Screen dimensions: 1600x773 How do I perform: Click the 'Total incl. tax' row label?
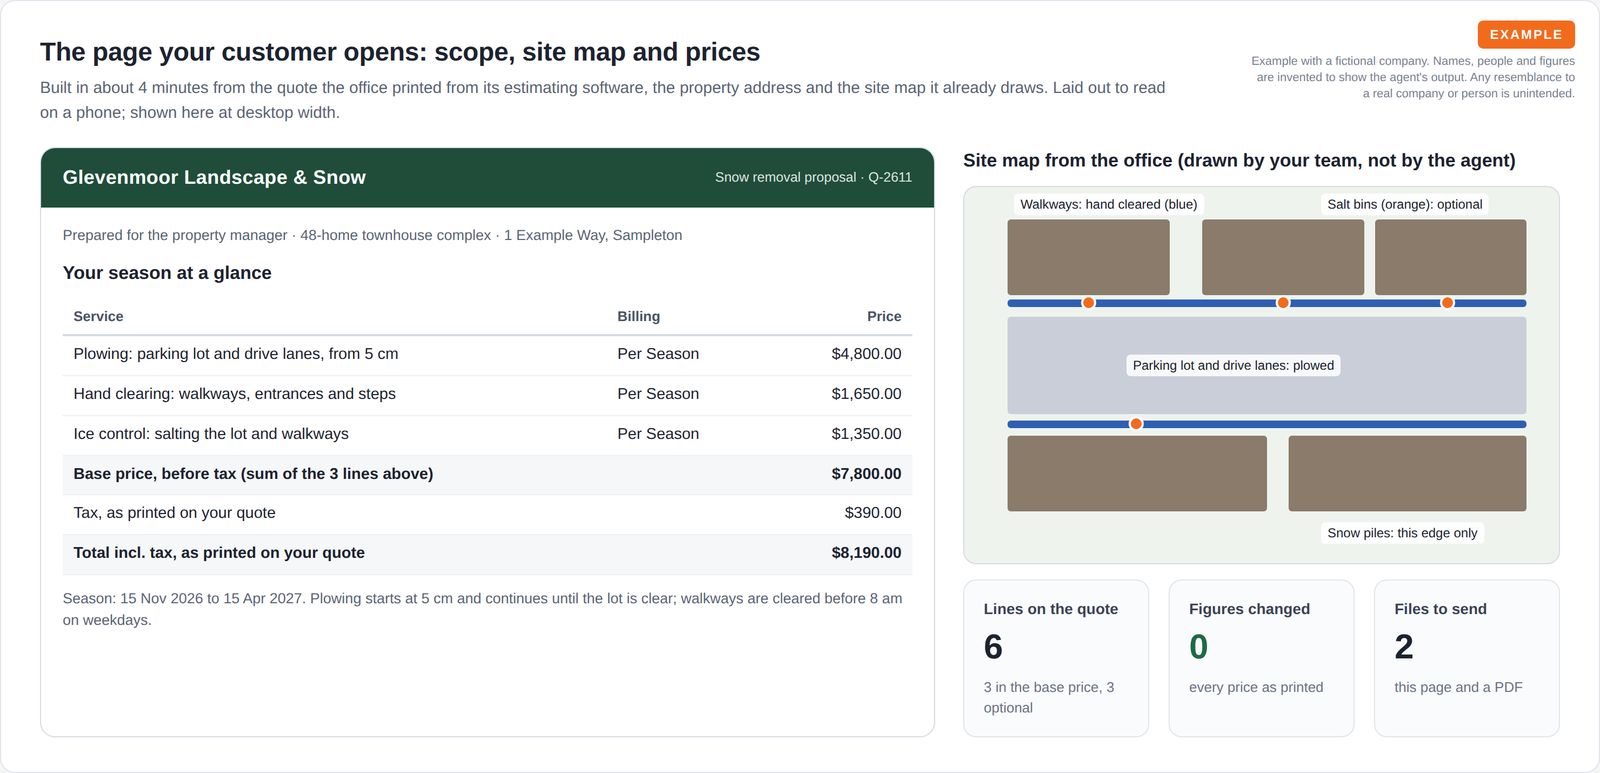(x=219, y=553)
